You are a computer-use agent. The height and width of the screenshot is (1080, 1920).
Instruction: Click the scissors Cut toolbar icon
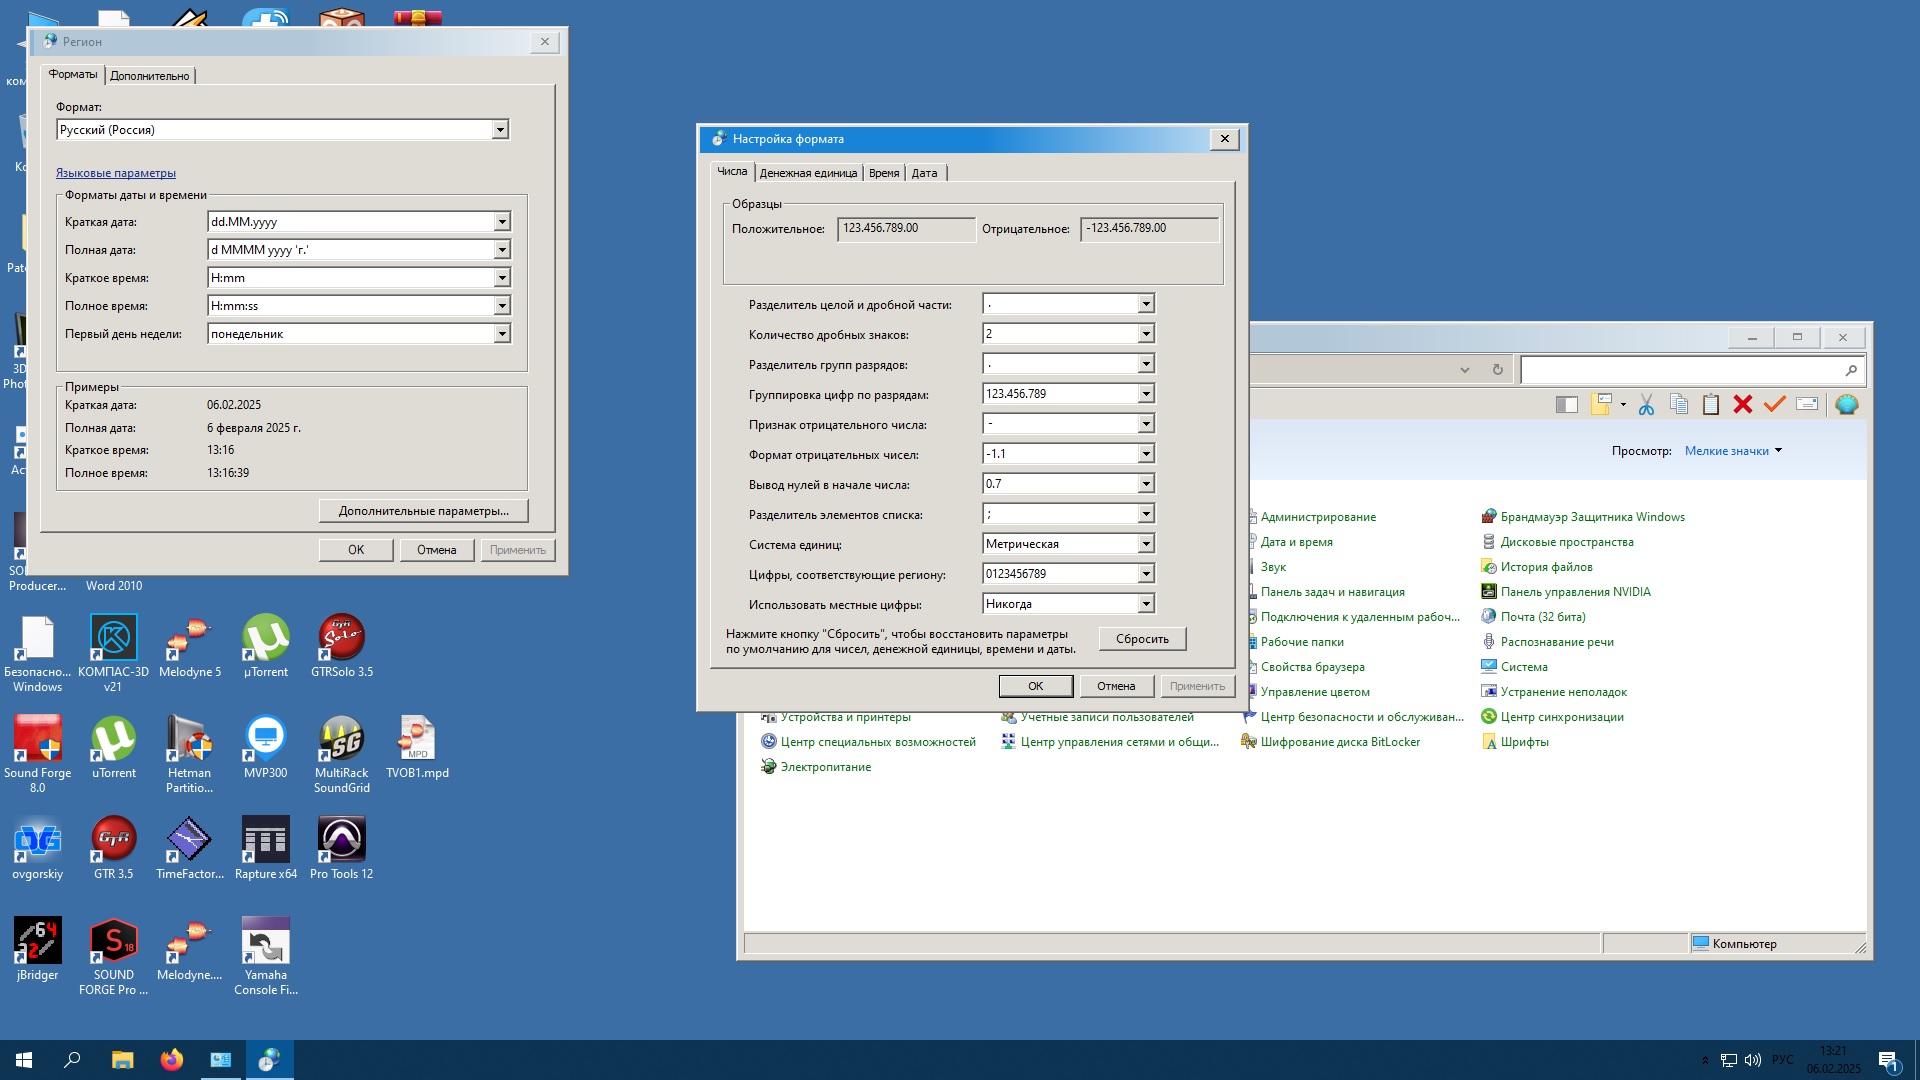1646,404
